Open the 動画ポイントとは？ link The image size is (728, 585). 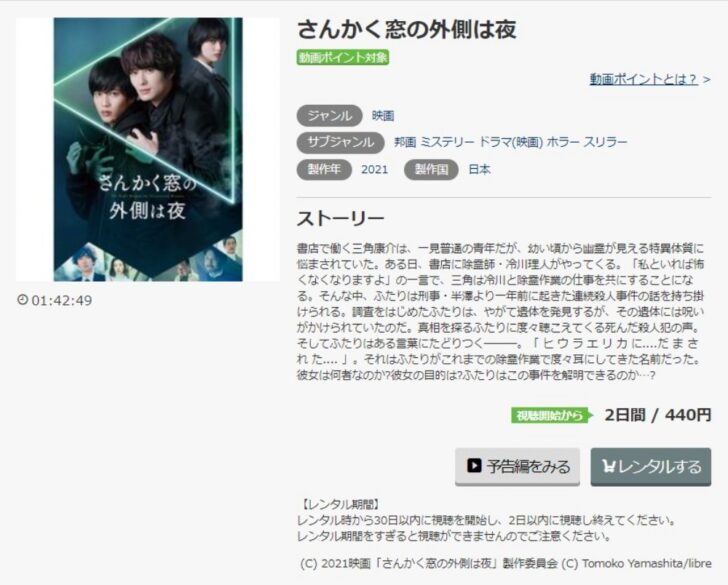(644, 79)
